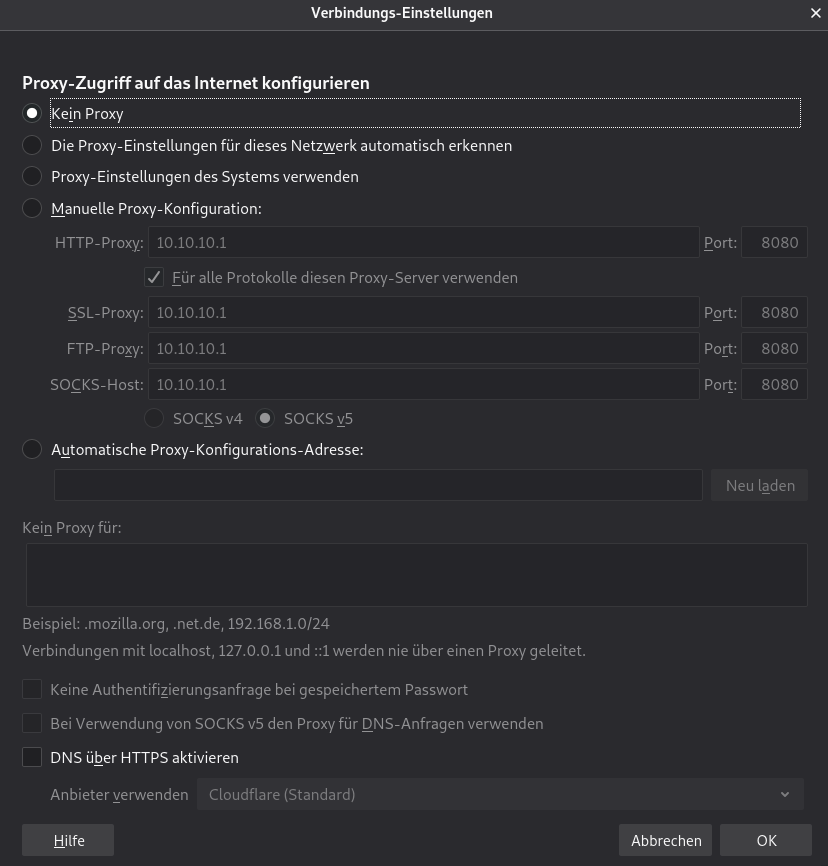
Task: Enable "Manuelle Proxy-Konfiguration"
Action: coord(31,208)
